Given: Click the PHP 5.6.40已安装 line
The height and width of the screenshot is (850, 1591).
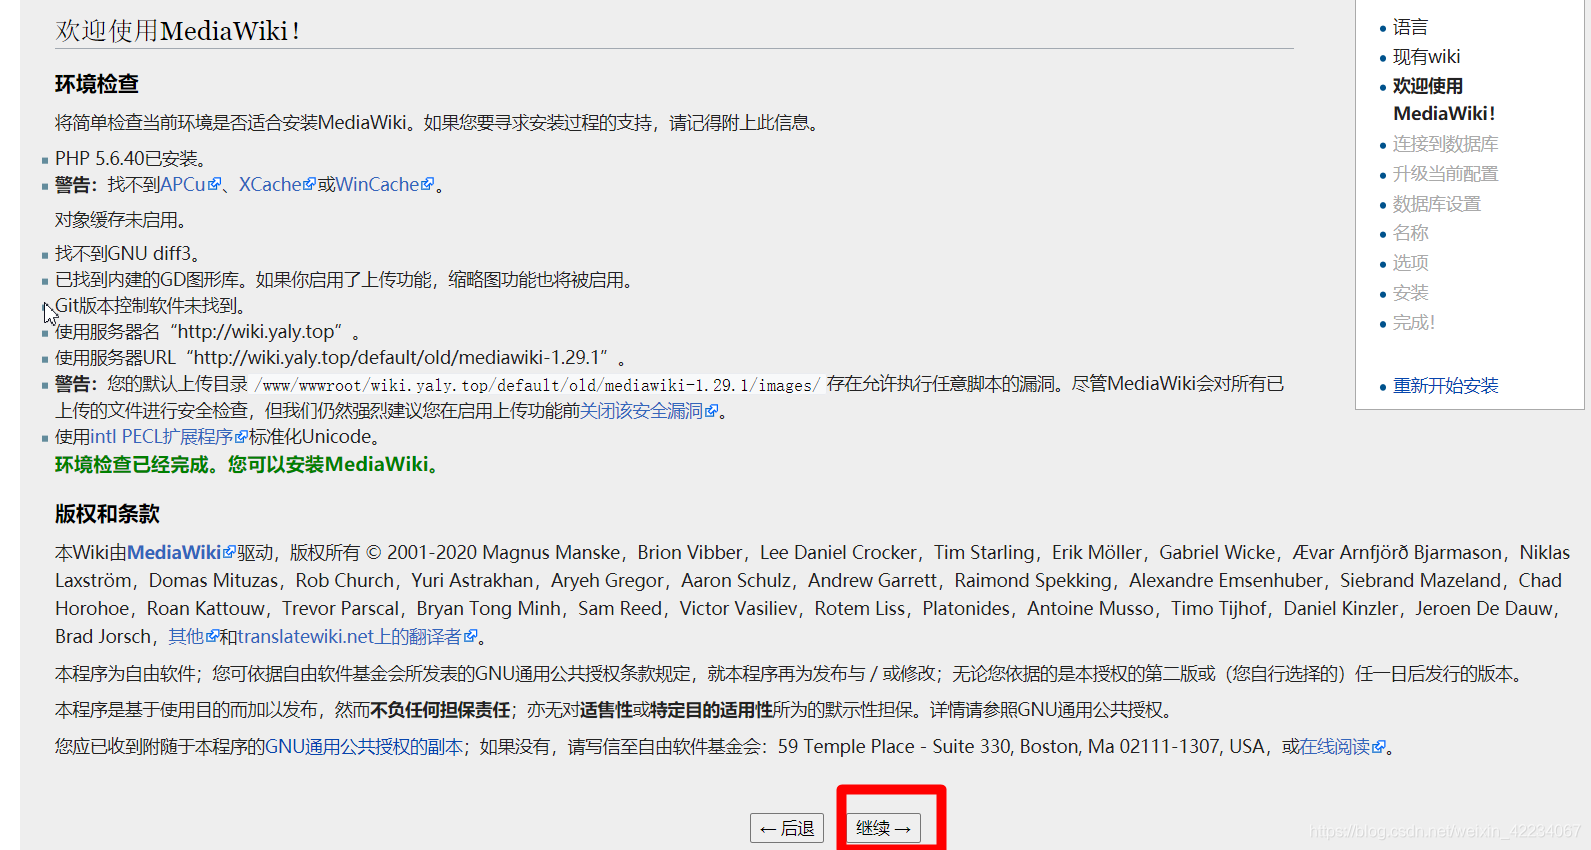Looking at the screenshot, I should pyautogui.click(x=131, y=159).
